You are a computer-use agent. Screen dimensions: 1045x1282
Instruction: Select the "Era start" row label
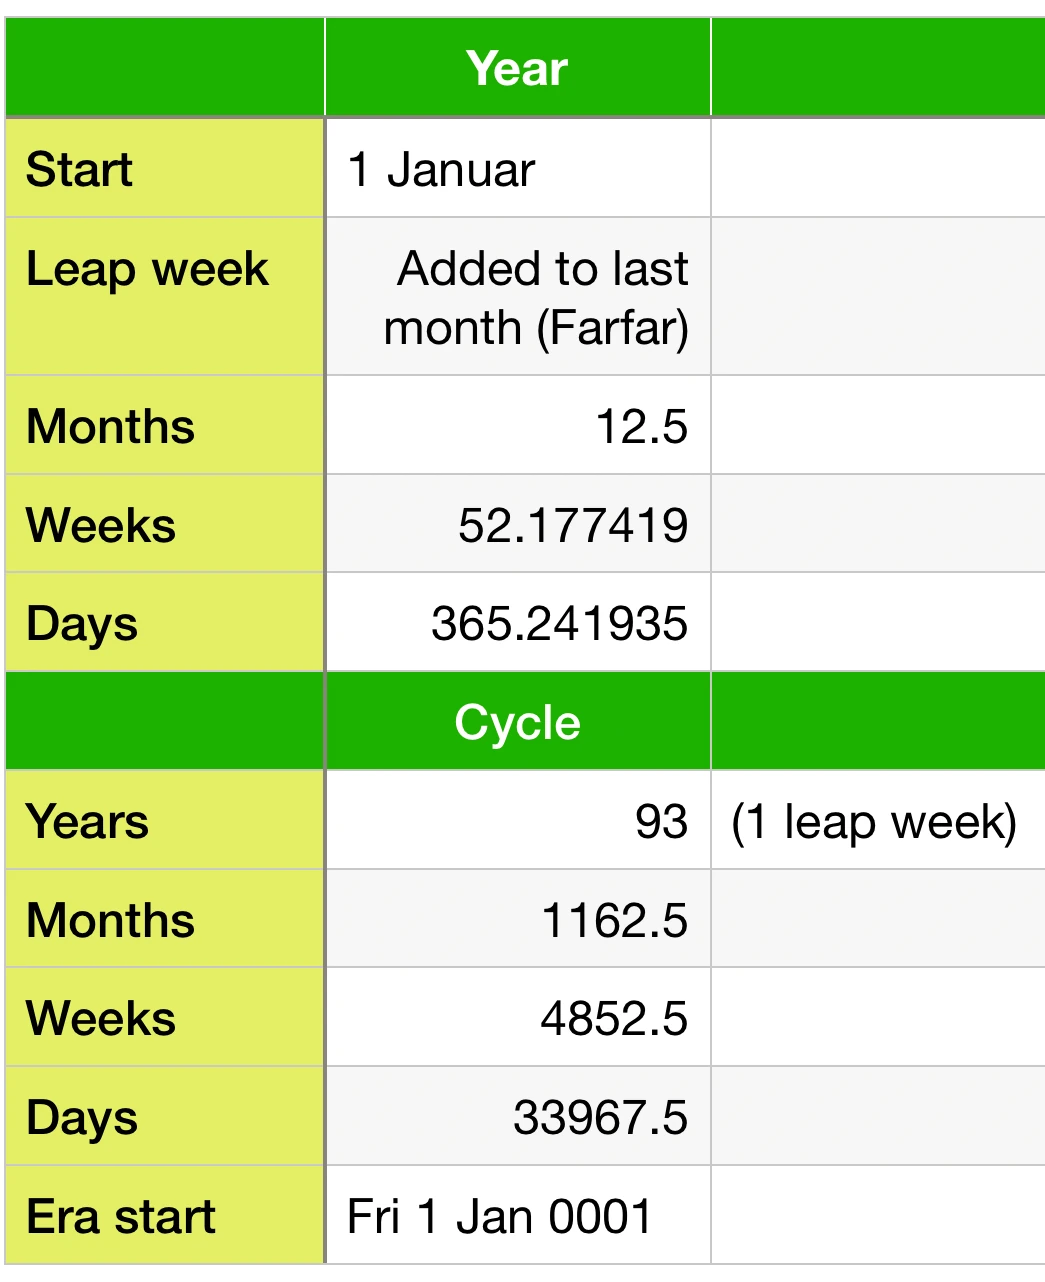tap(121, 1216)
